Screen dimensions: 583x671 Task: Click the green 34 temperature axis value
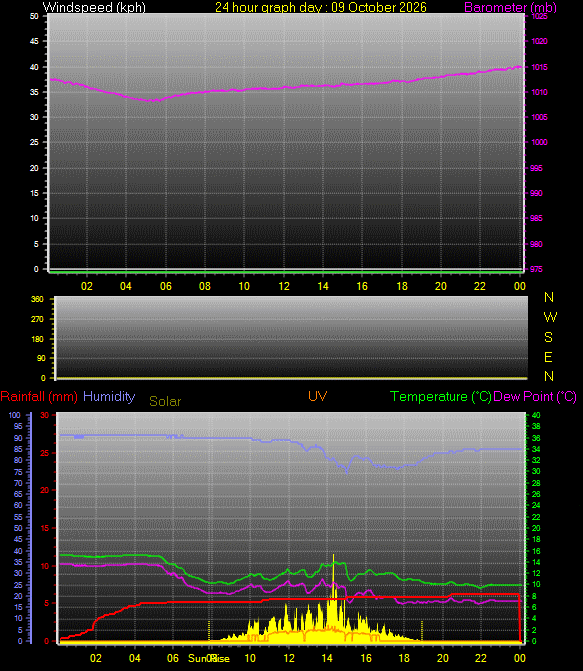pos(536,449)
